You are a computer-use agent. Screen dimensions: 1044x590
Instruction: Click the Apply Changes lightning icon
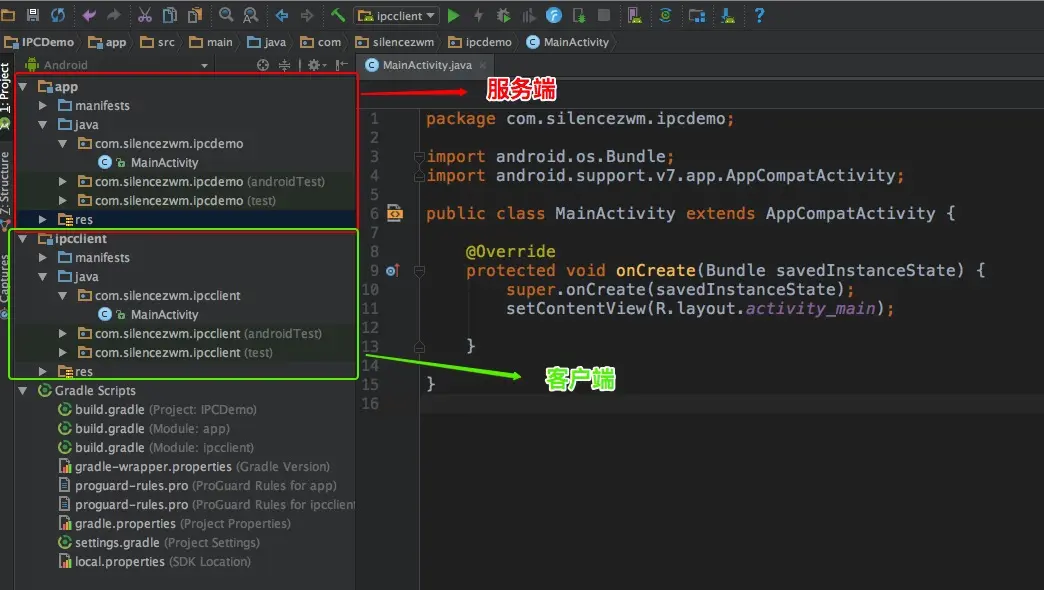(478, 15)
